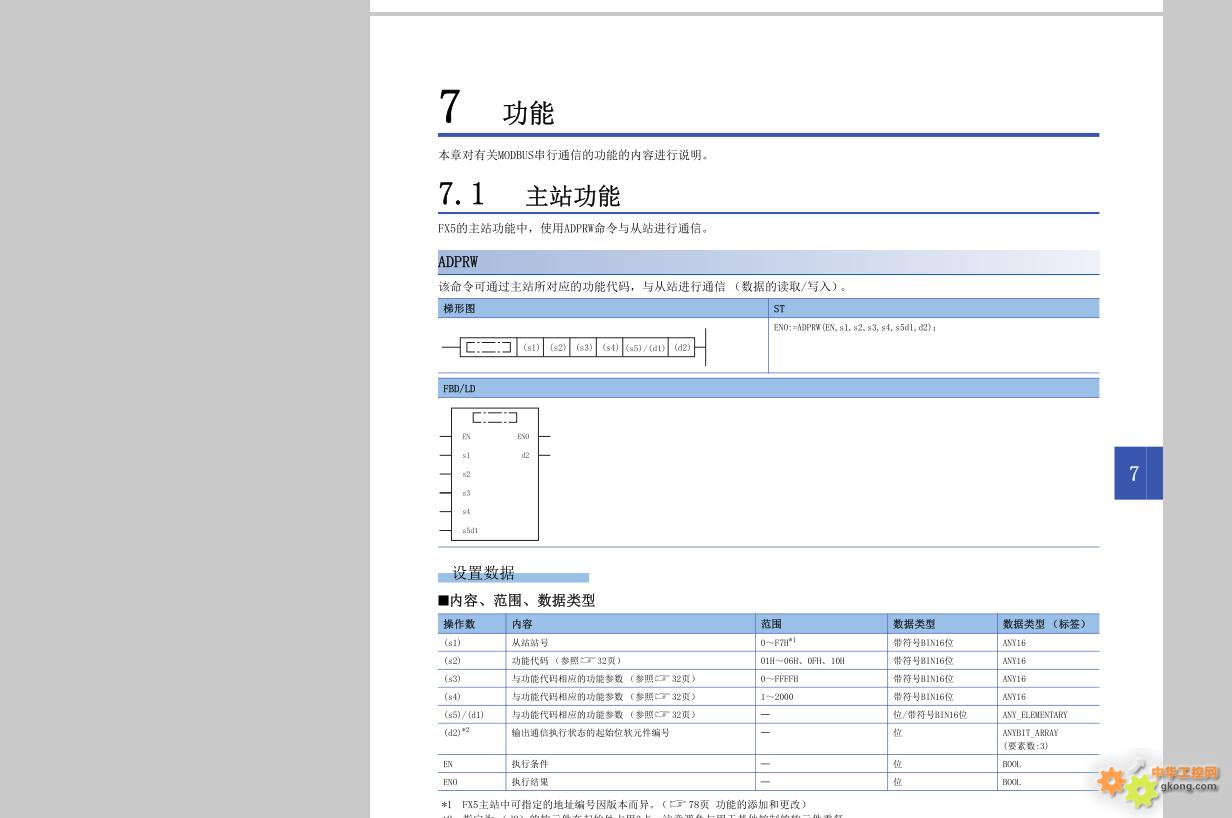Click the s5d1 input pin on FBD block
The image size is (1232, 818).
pyautogui.click(x=470, y=531)
